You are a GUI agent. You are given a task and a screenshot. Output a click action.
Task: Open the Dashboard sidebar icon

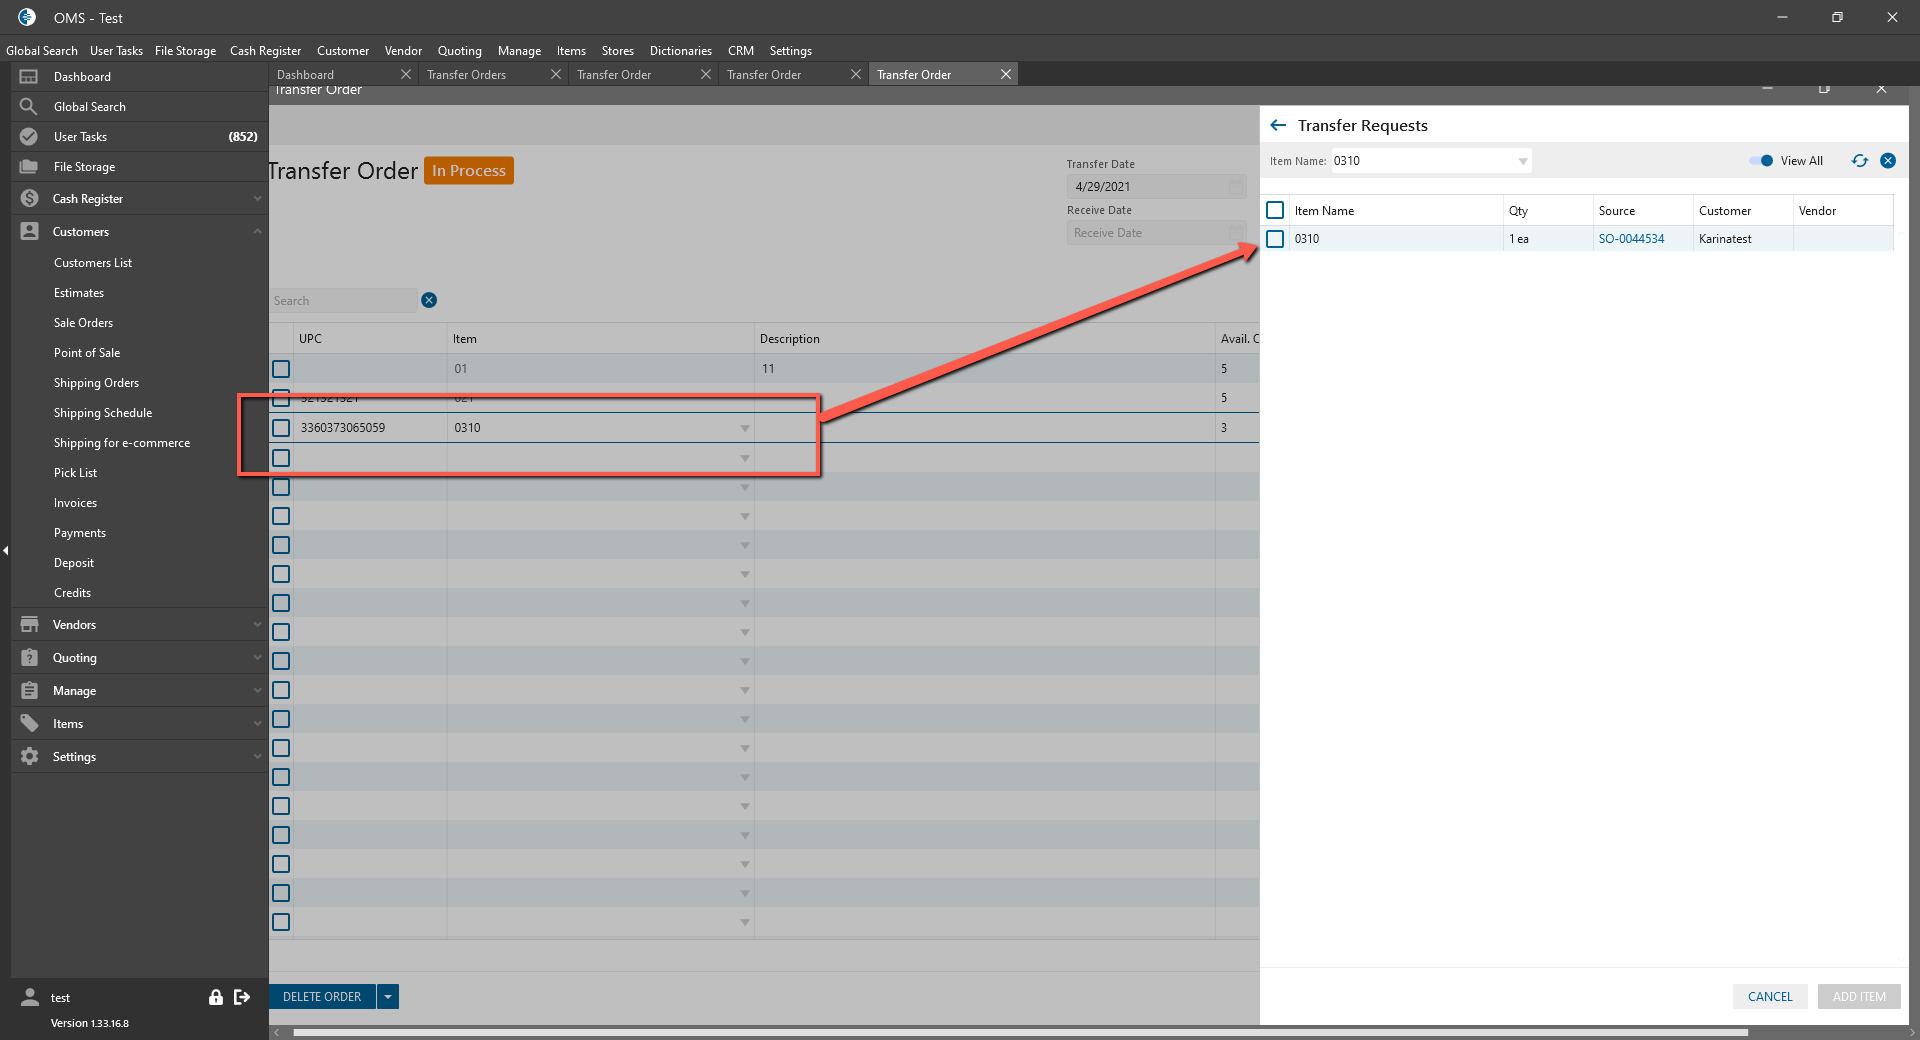pos(29,77)
